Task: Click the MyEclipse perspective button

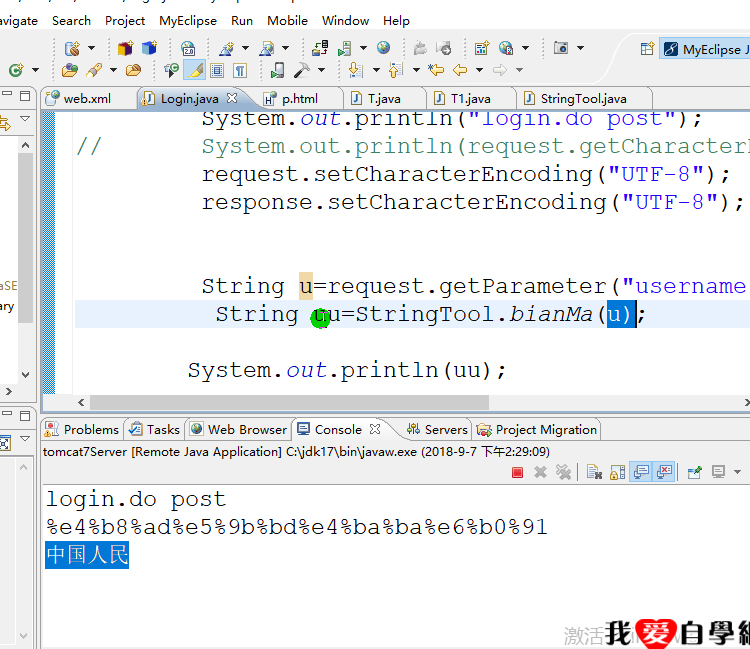Action: coord(705,49)
